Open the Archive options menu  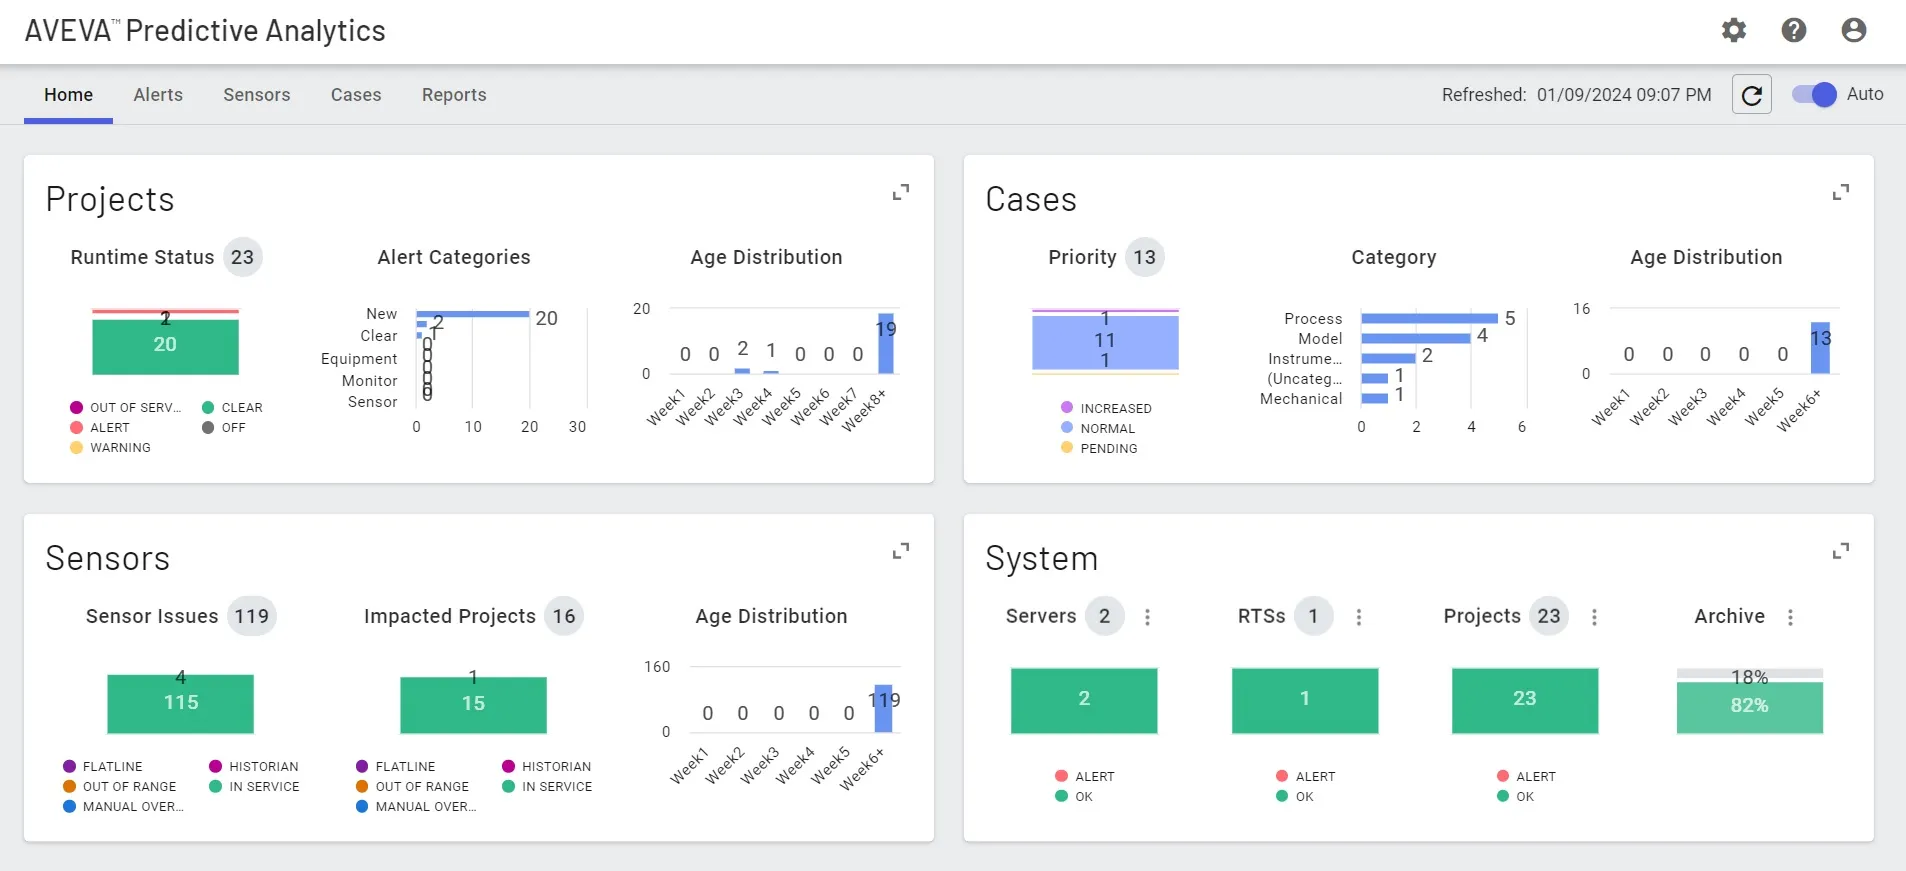[1790, 617]
